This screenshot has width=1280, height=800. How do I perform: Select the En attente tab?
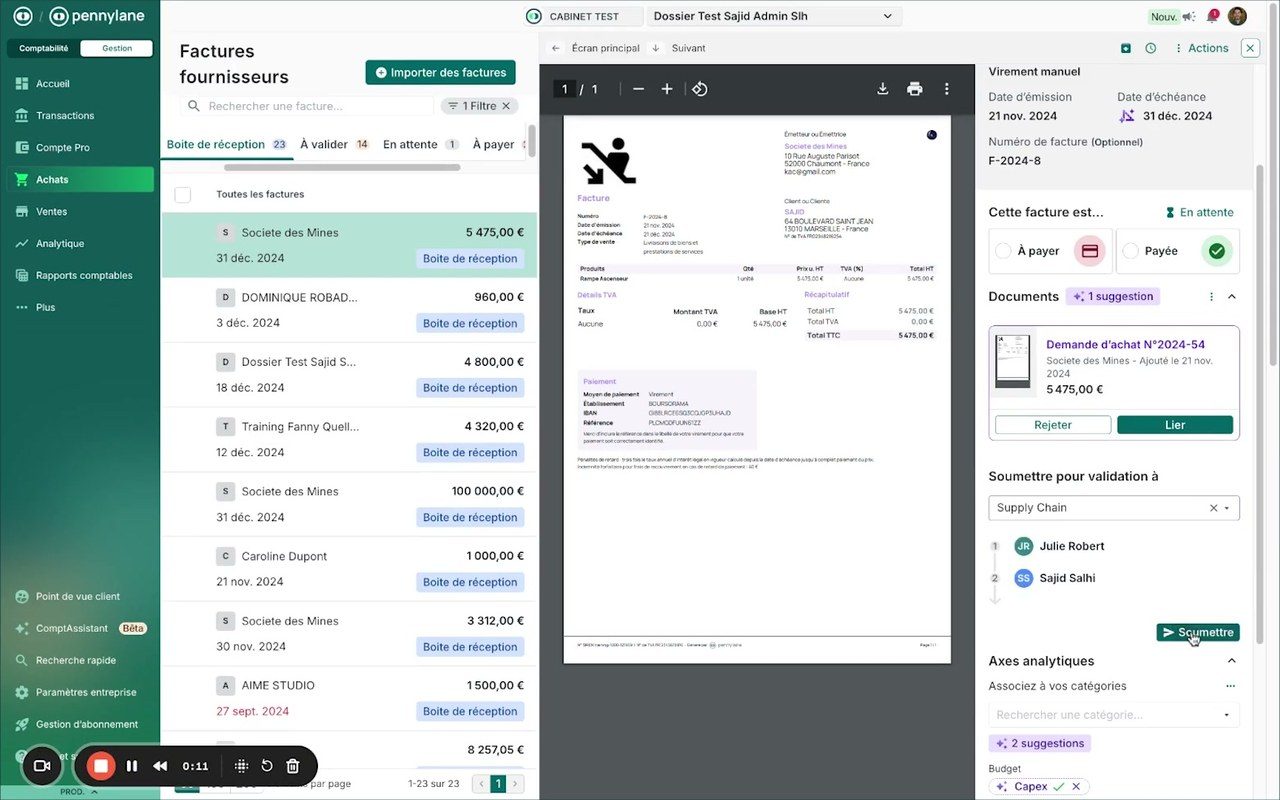(x=420, y=145)
